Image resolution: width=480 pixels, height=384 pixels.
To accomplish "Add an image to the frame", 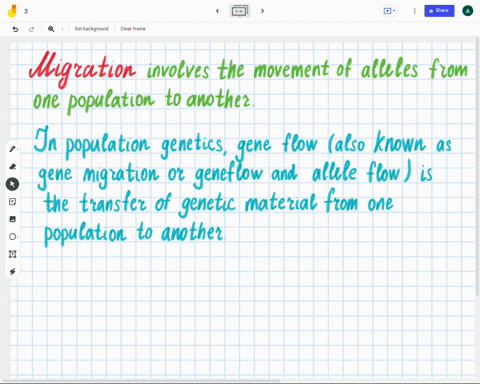I will coord(13,219).
